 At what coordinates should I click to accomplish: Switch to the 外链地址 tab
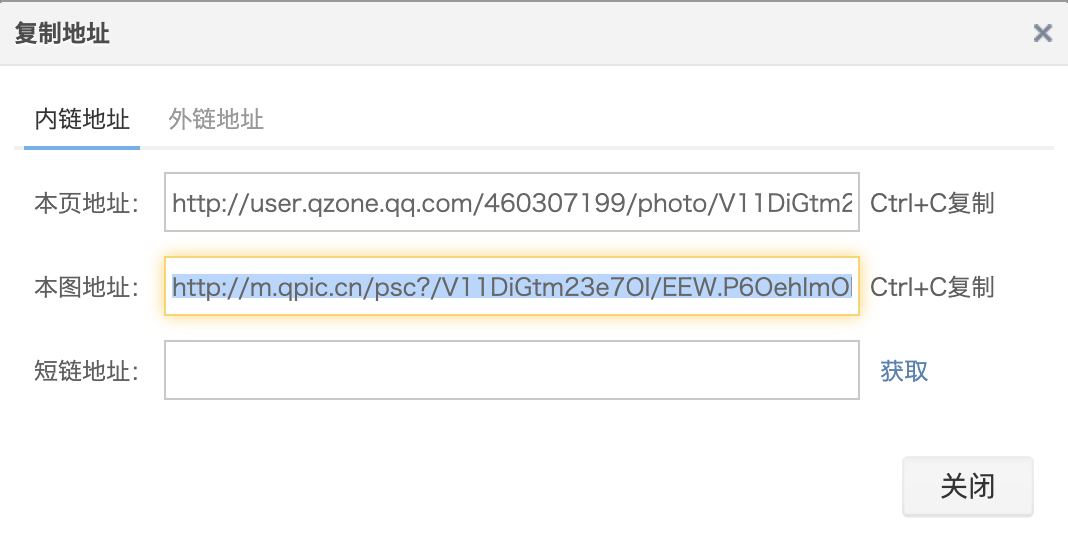(216, 120)
